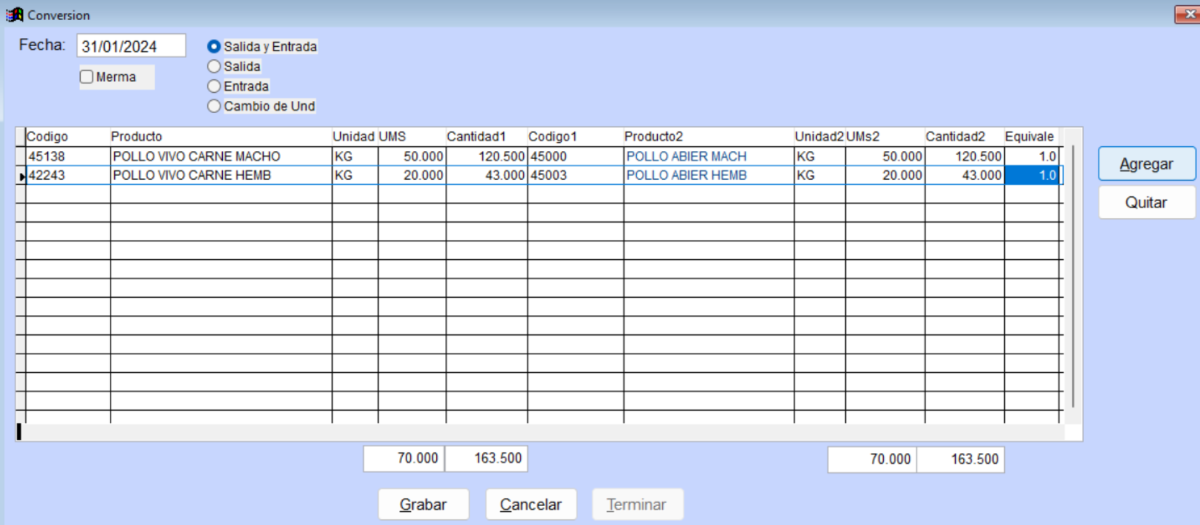Click the Producto column header
The height and width of the screenshot is (525, 1200).
pos(221,136)
